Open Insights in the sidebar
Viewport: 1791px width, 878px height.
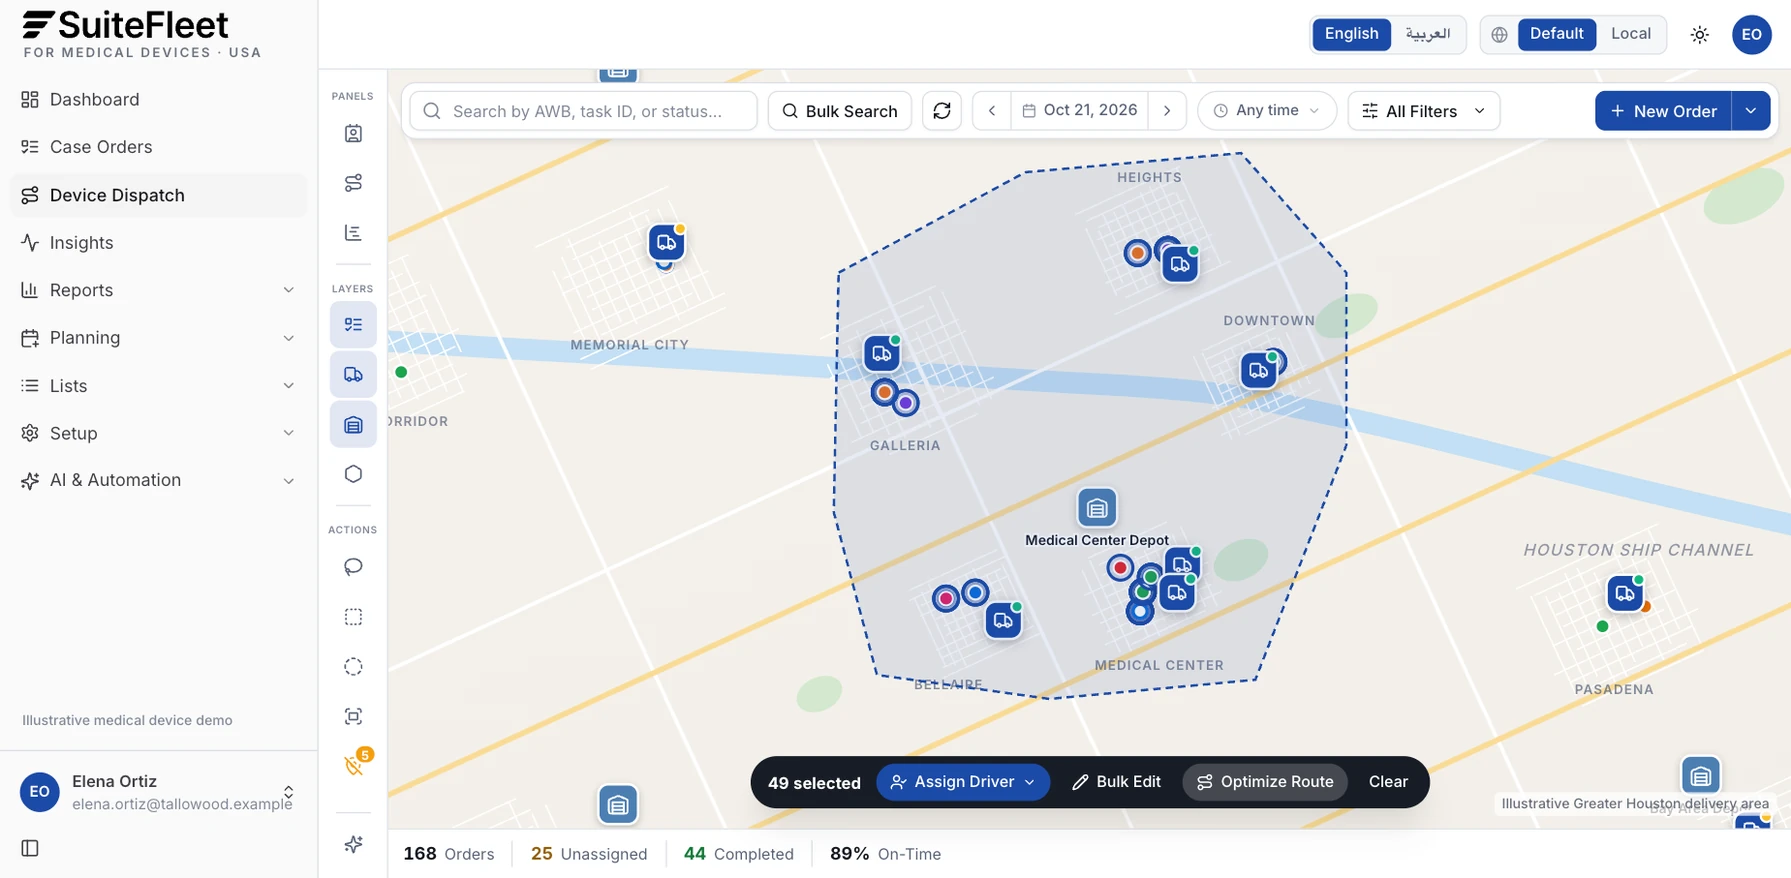159,243
